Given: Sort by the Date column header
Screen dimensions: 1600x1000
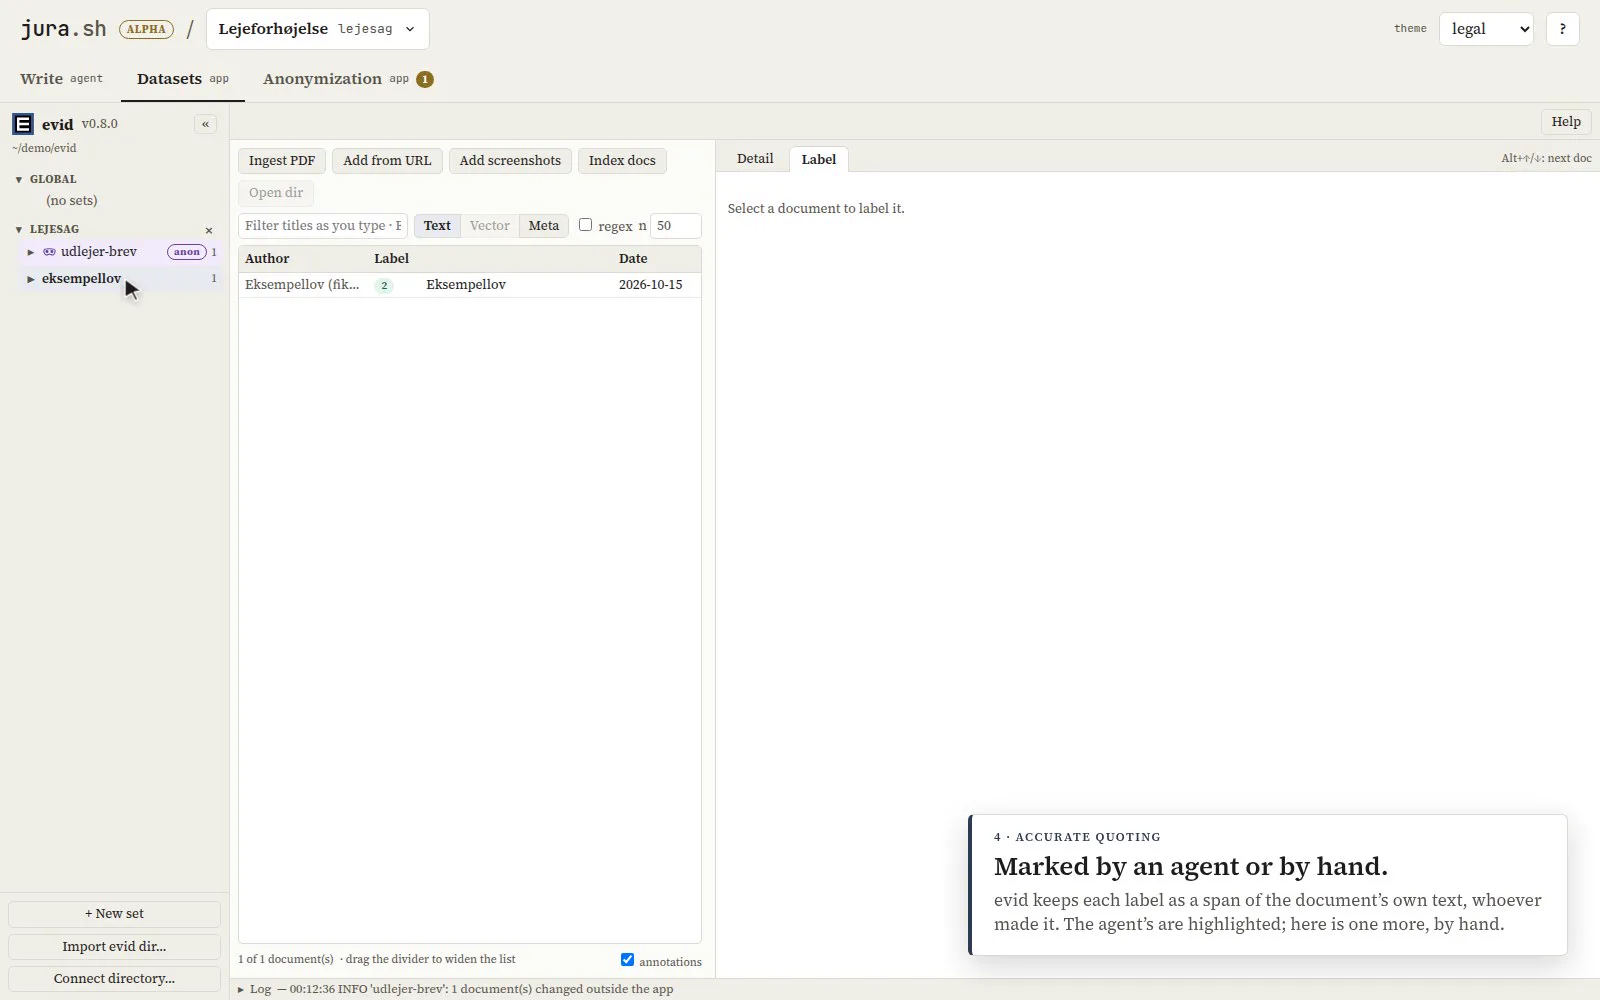Looking at the screenshot, I should click(633, 259).
